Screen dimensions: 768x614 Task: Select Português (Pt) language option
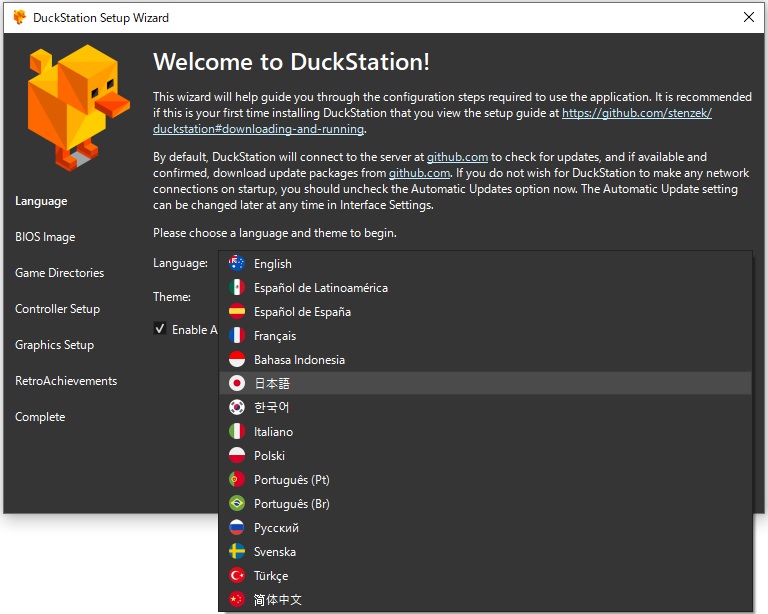click(x=485, y=479)
